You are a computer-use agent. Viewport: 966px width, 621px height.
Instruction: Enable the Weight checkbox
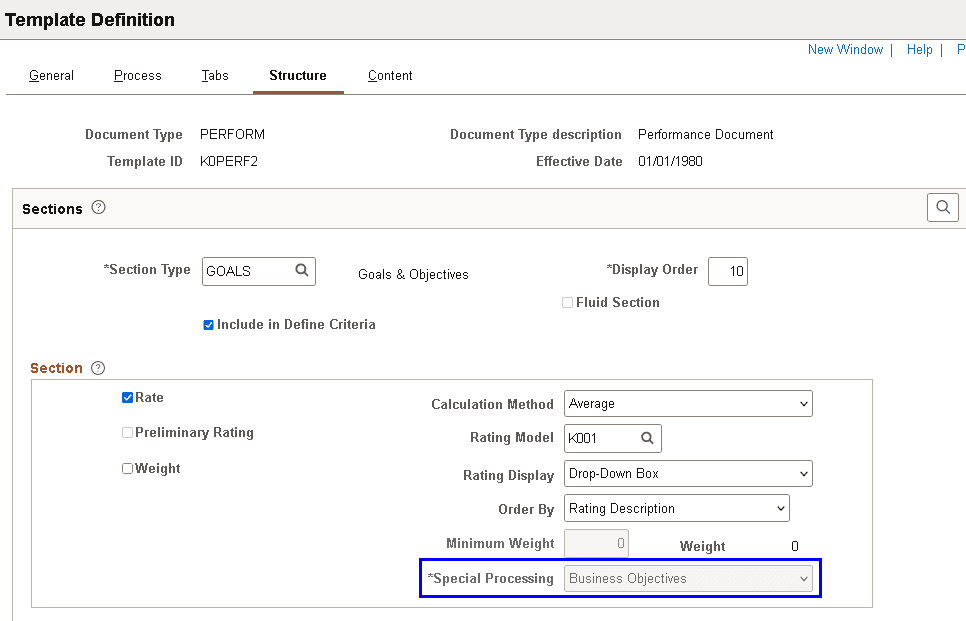tap(129, 467)
